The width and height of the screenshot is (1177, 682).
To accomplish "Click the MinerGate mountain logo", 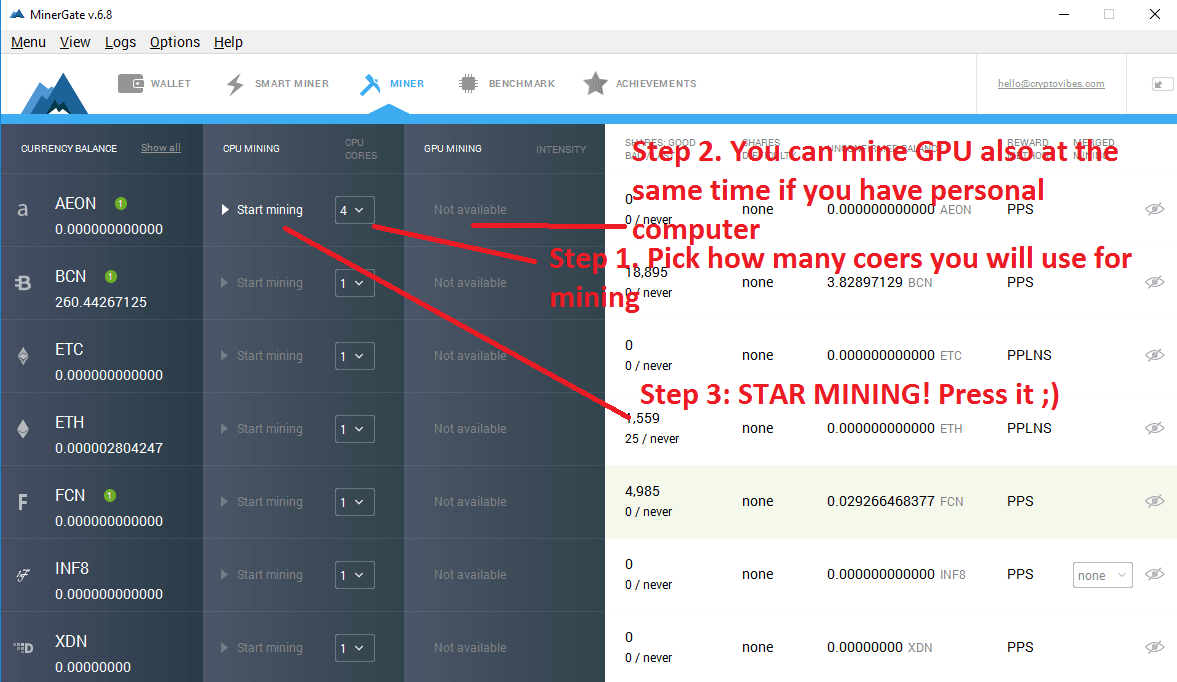I will tap(55, 93).
